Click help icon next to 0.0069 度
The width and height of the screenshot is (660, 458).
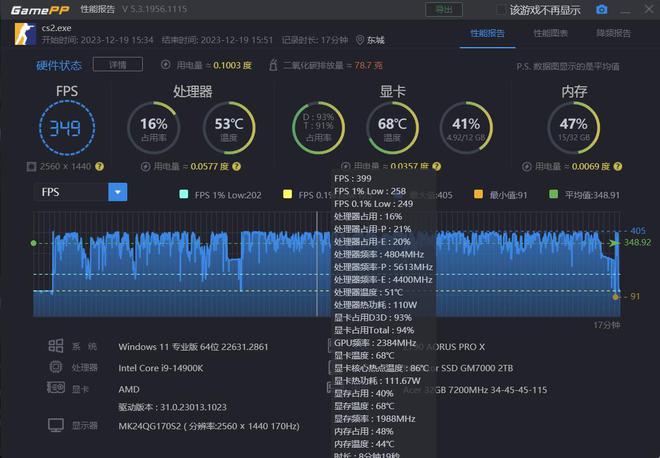pos(617,167)
